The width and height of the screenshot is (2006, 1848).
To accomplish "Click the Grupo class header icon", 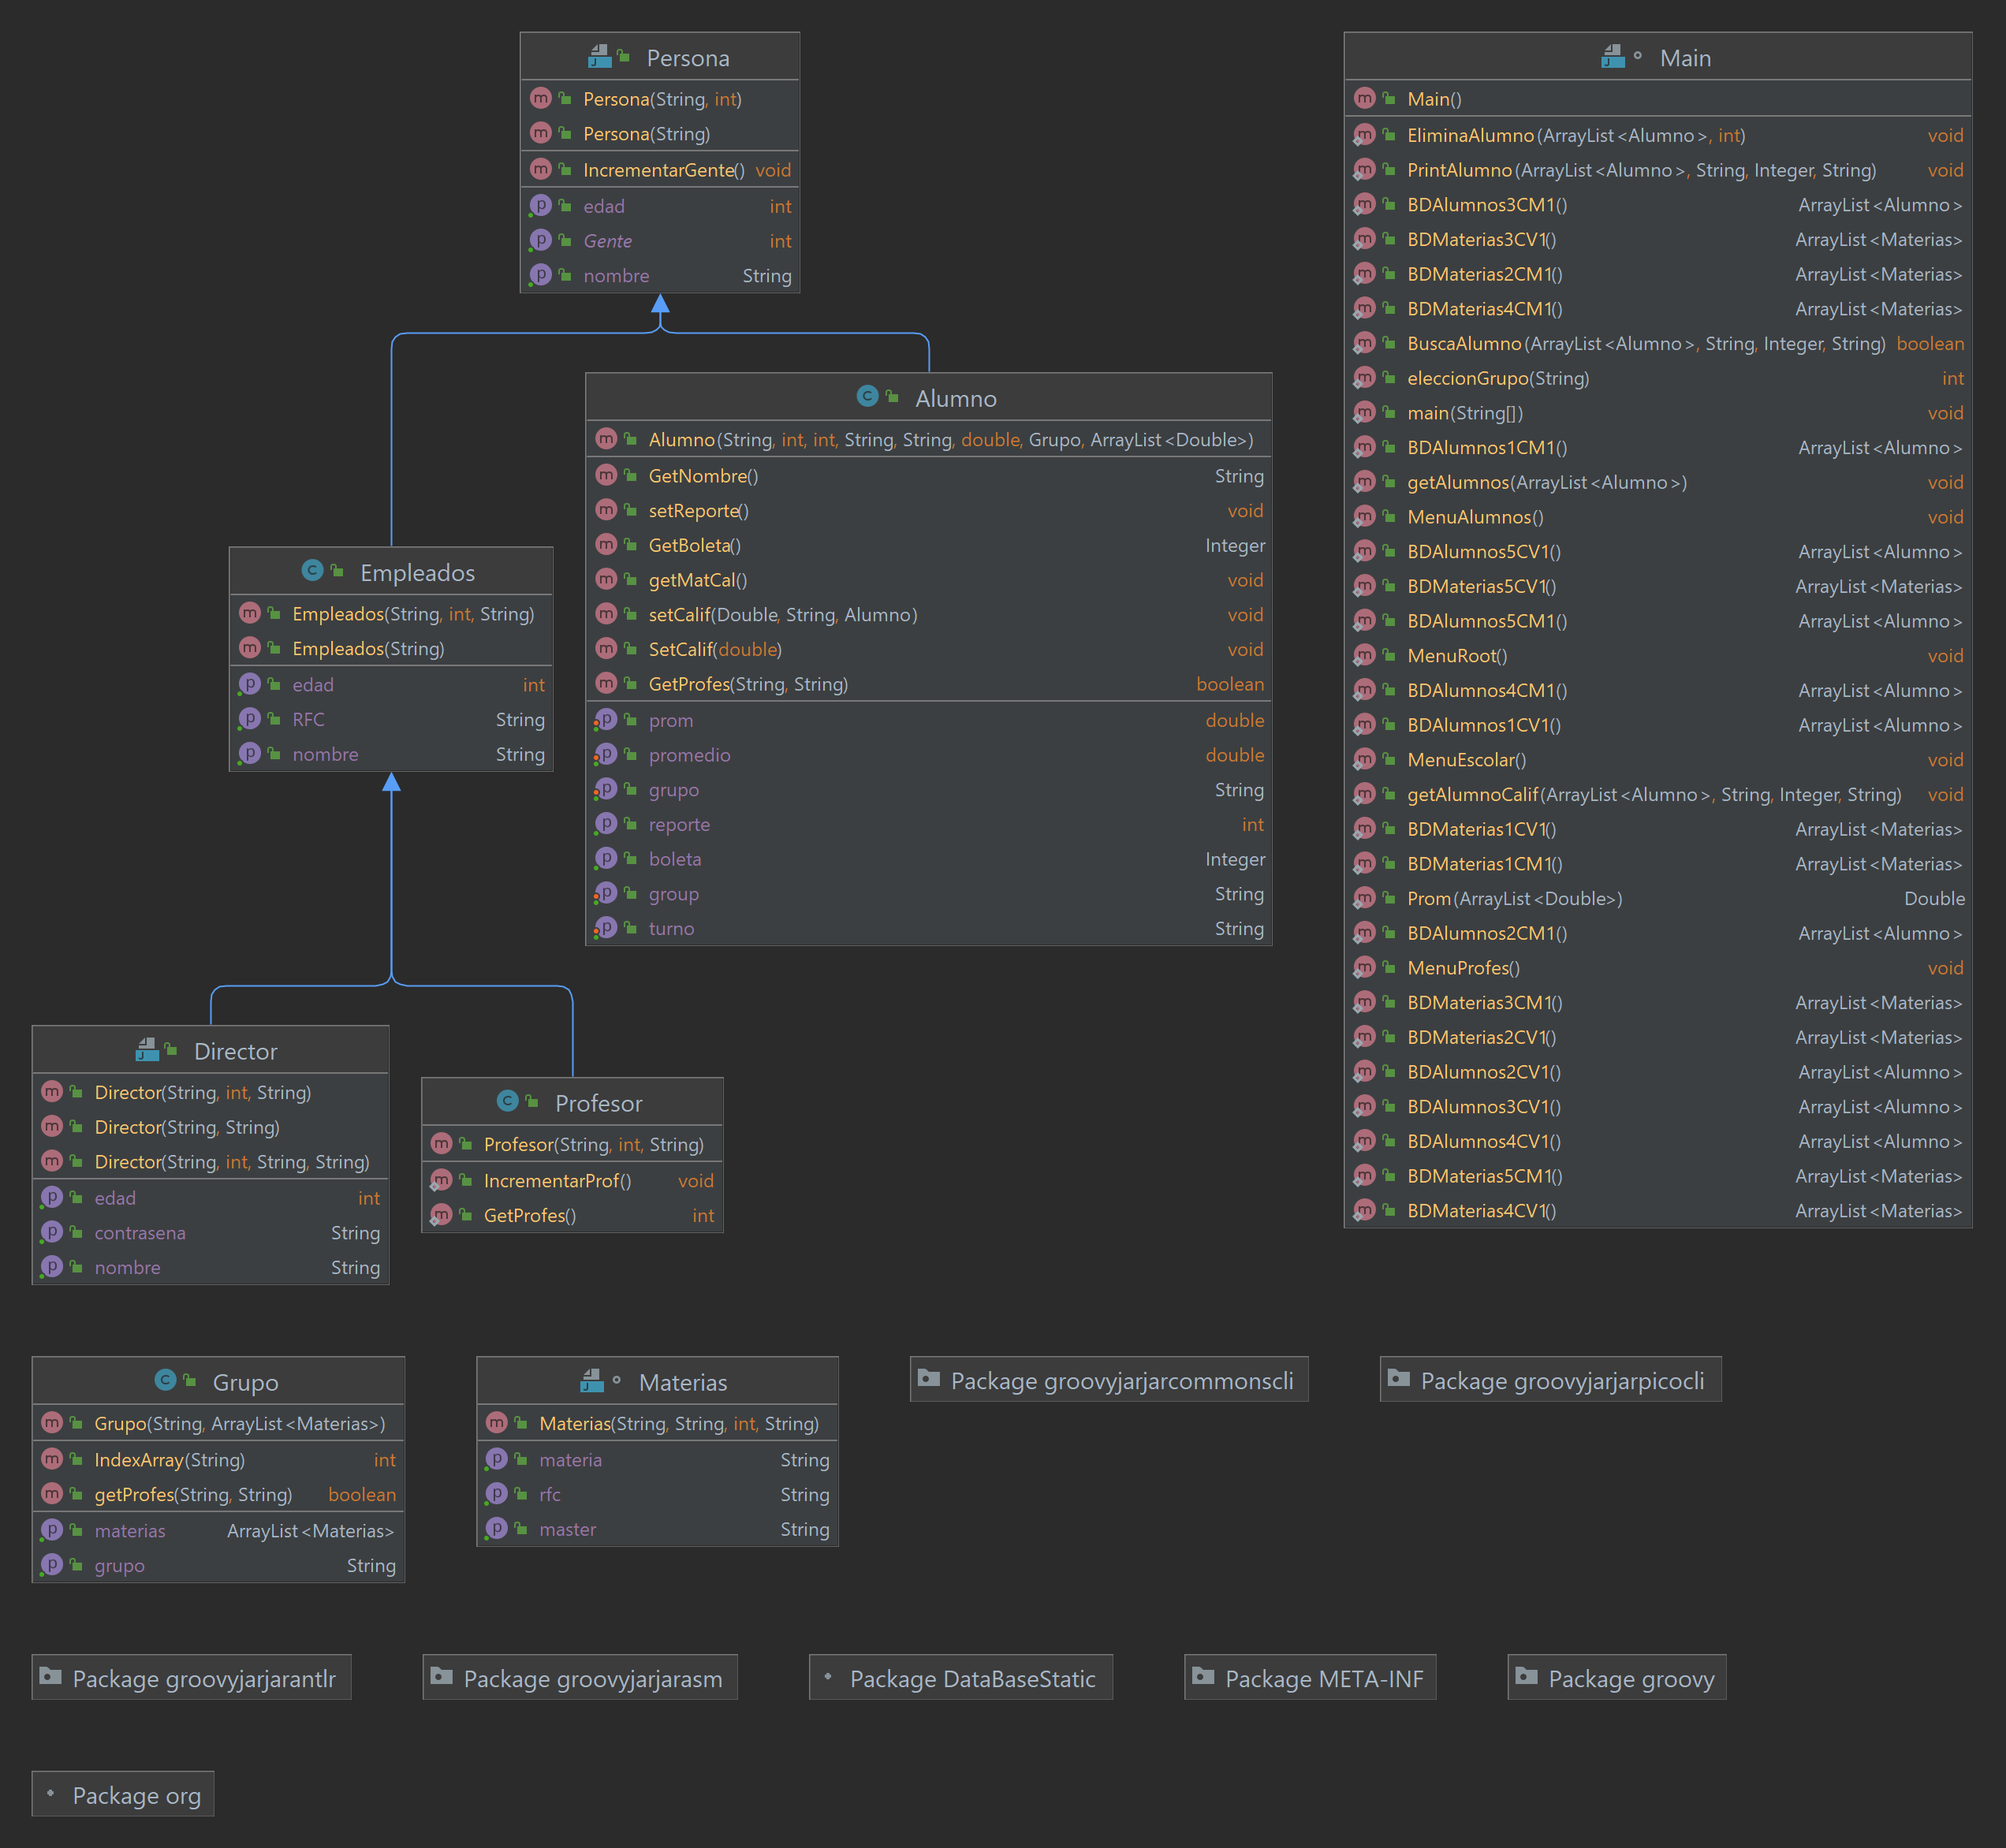I will pyautogui.click(x=166, y=1381).
